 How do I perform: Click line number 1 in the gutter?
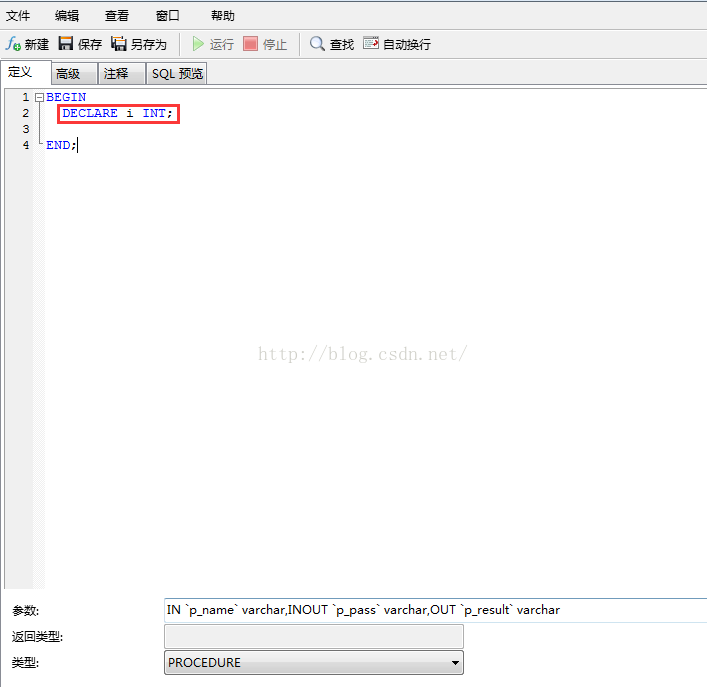26,97
